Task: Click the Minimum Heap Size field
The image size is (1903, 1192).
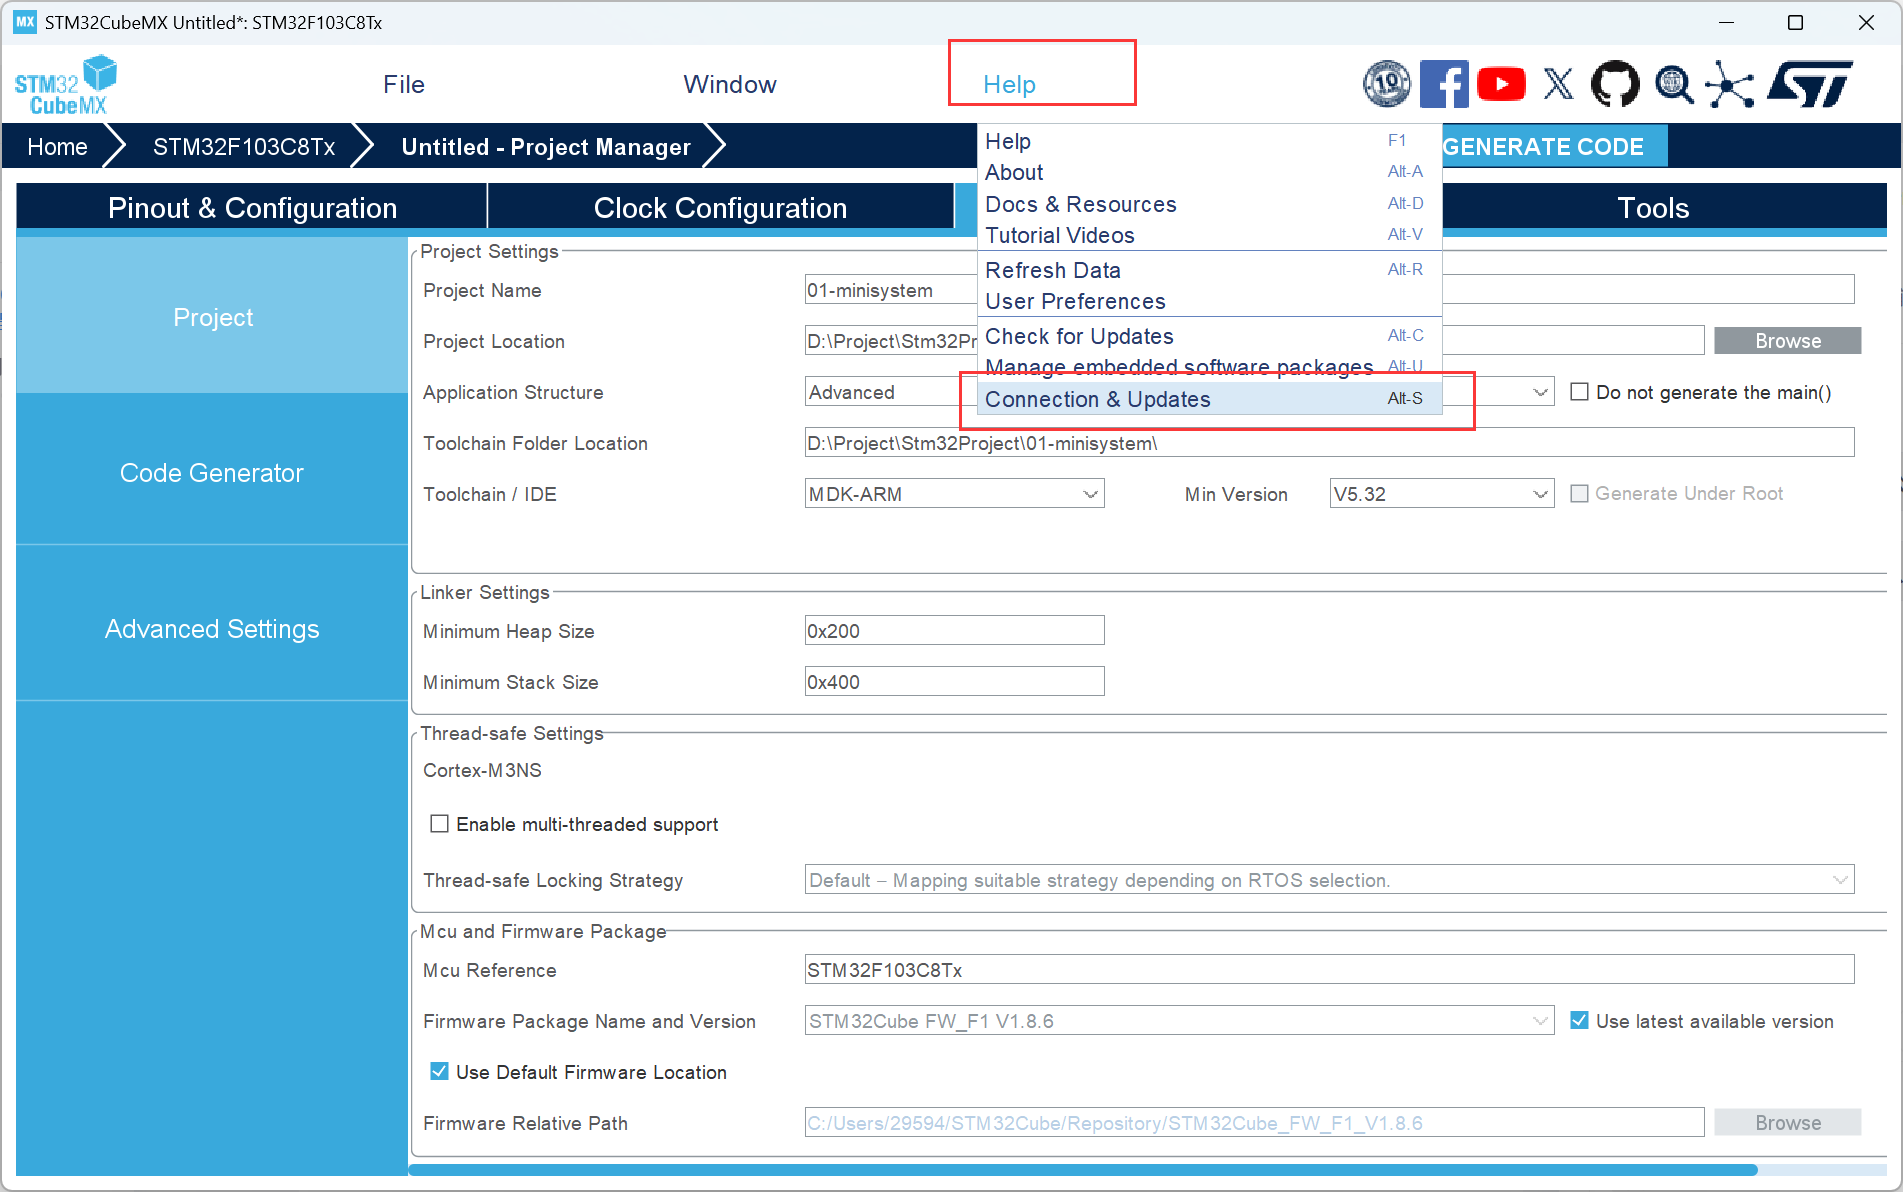Action: tap(955, 631)
